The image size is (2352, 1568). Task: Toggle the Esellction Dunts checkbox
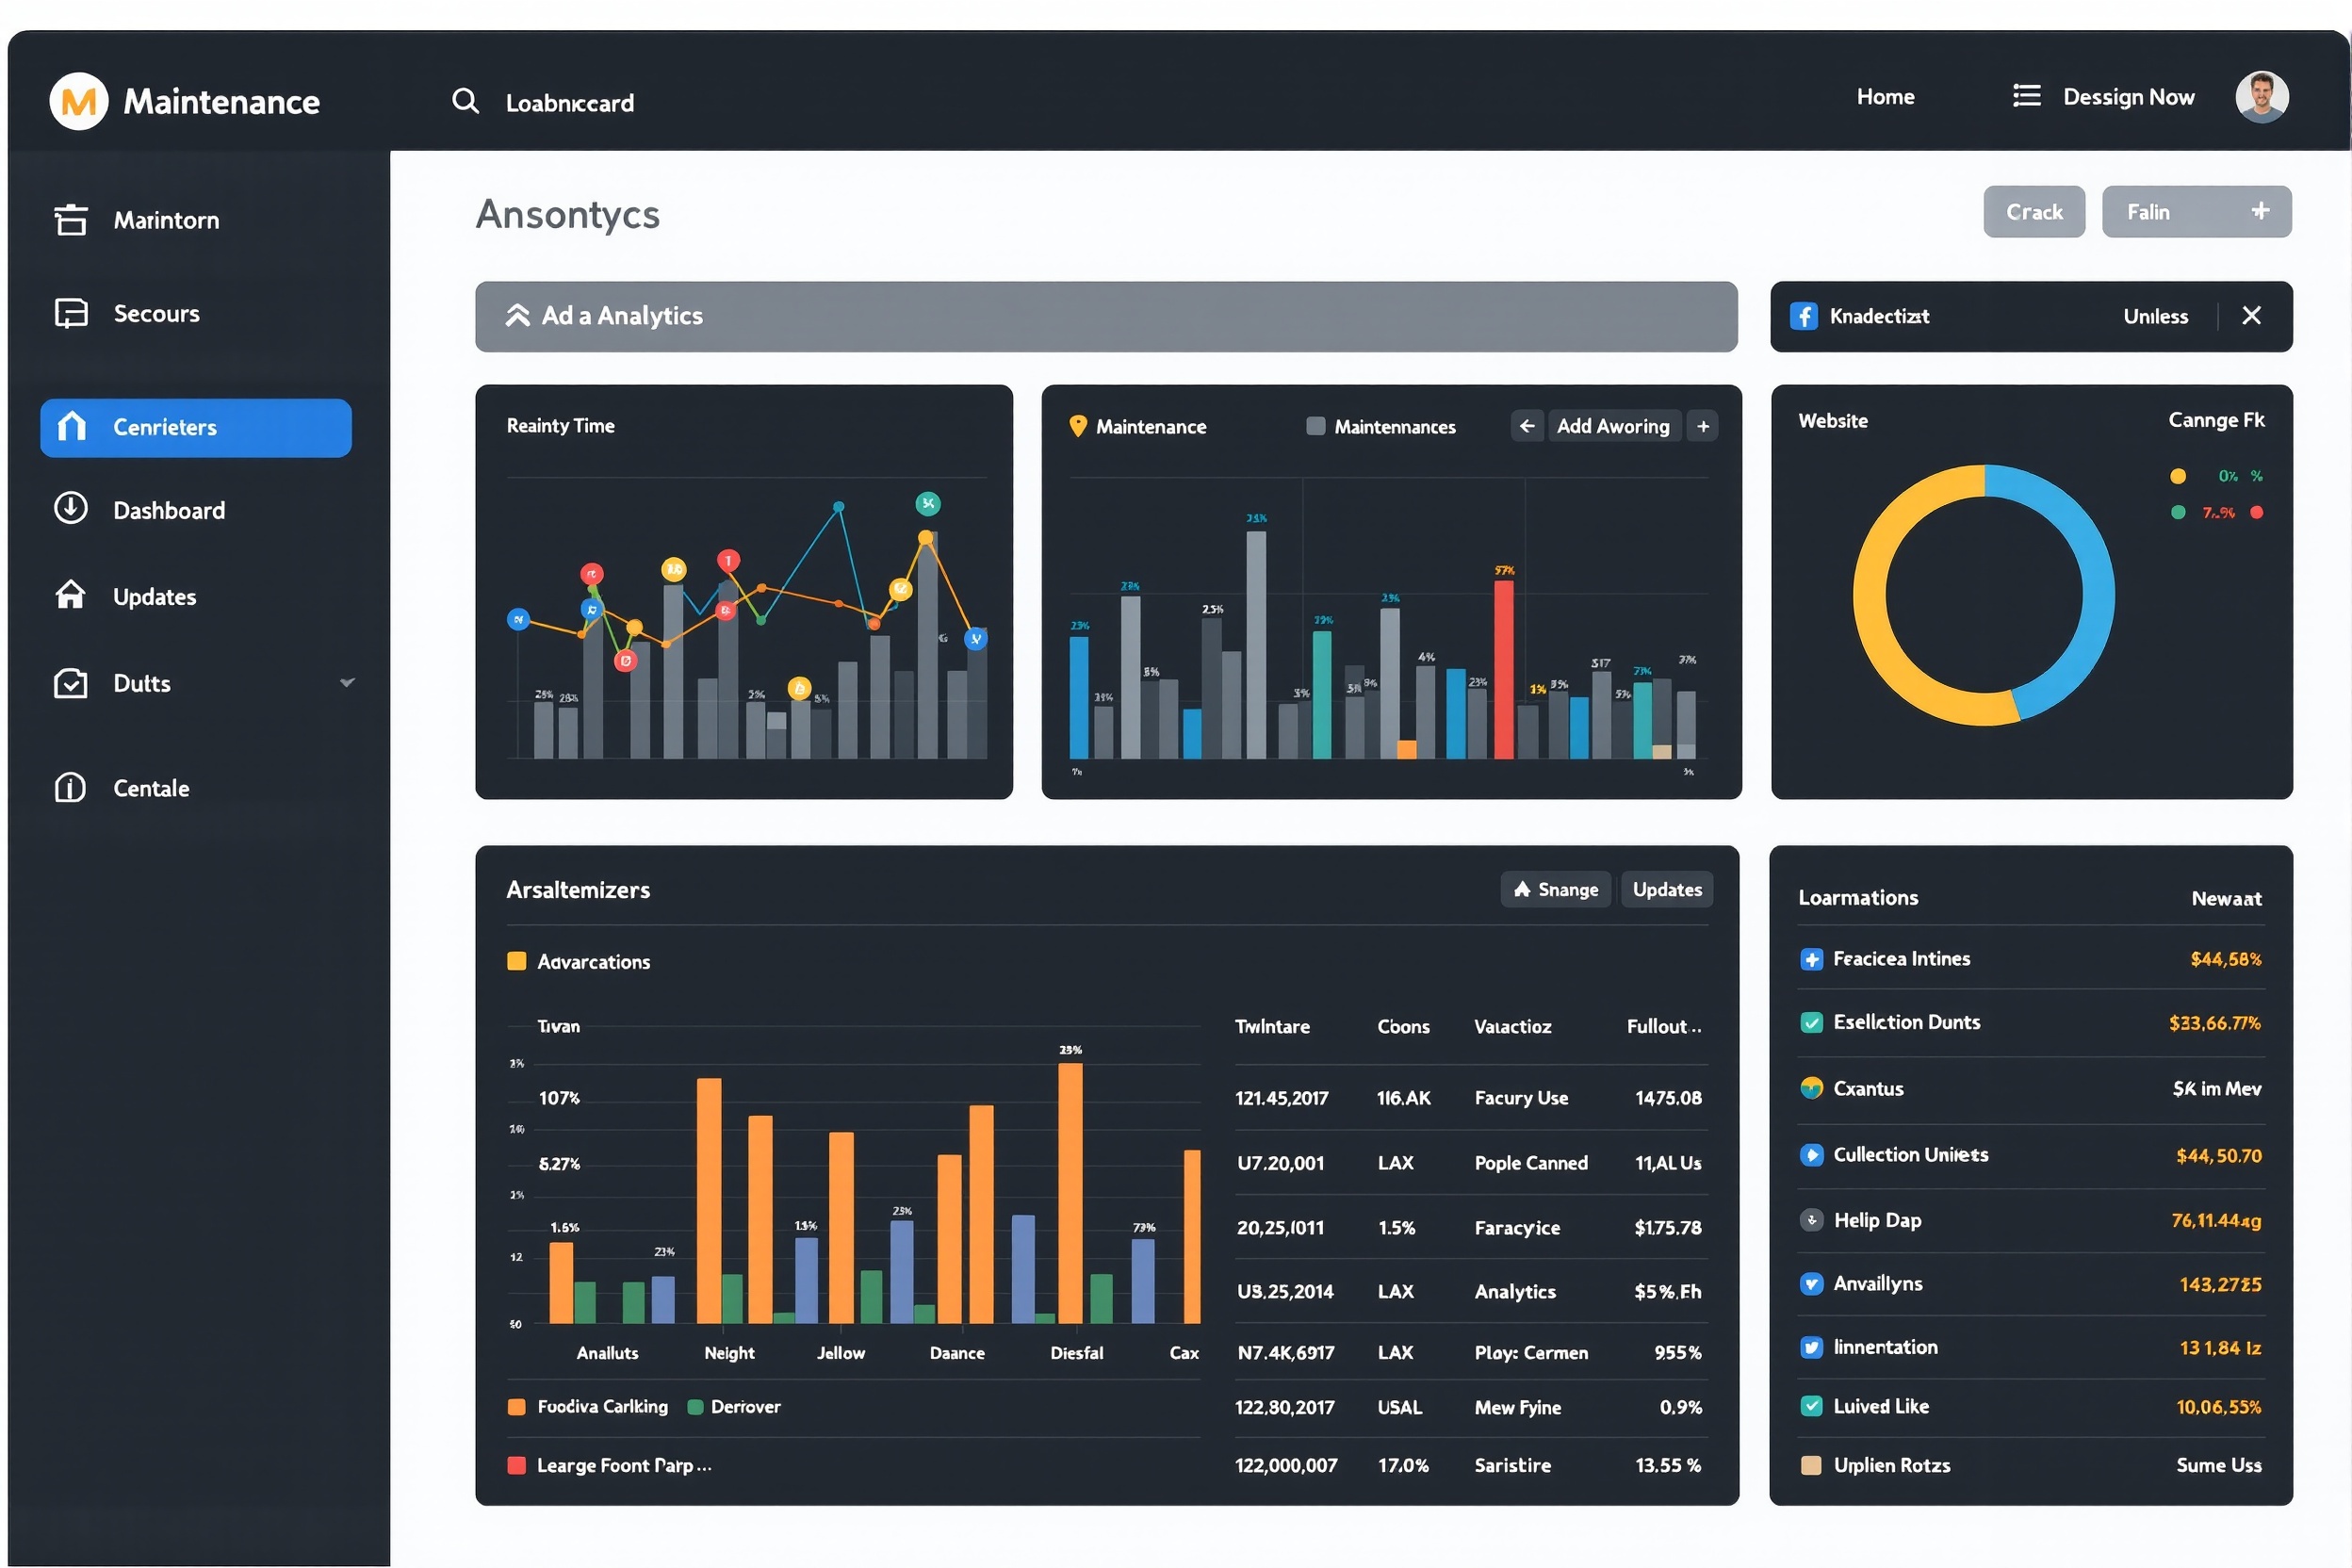click(x=1811, y=1023)
